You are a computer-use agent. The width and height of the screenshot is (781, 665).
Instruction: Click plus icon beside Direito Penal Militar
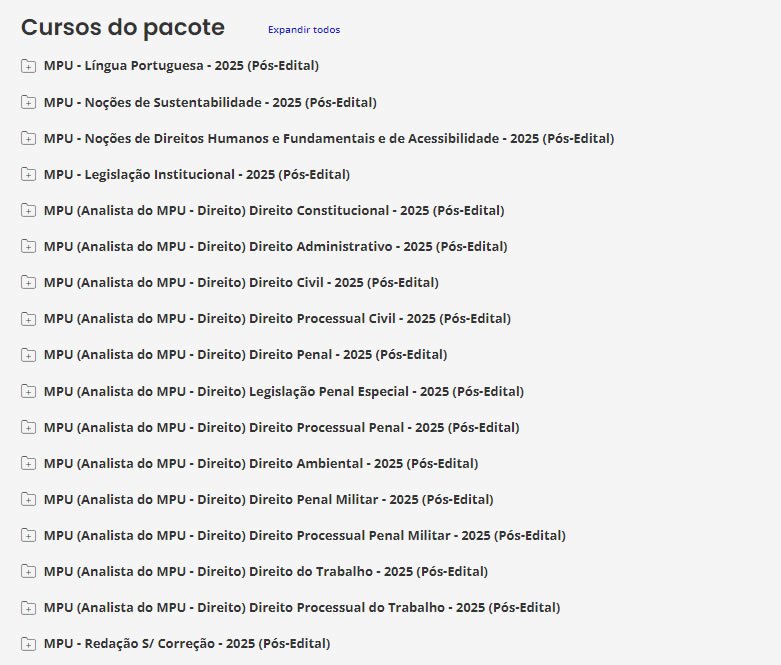pyautogui.click(x=28, y=500)
